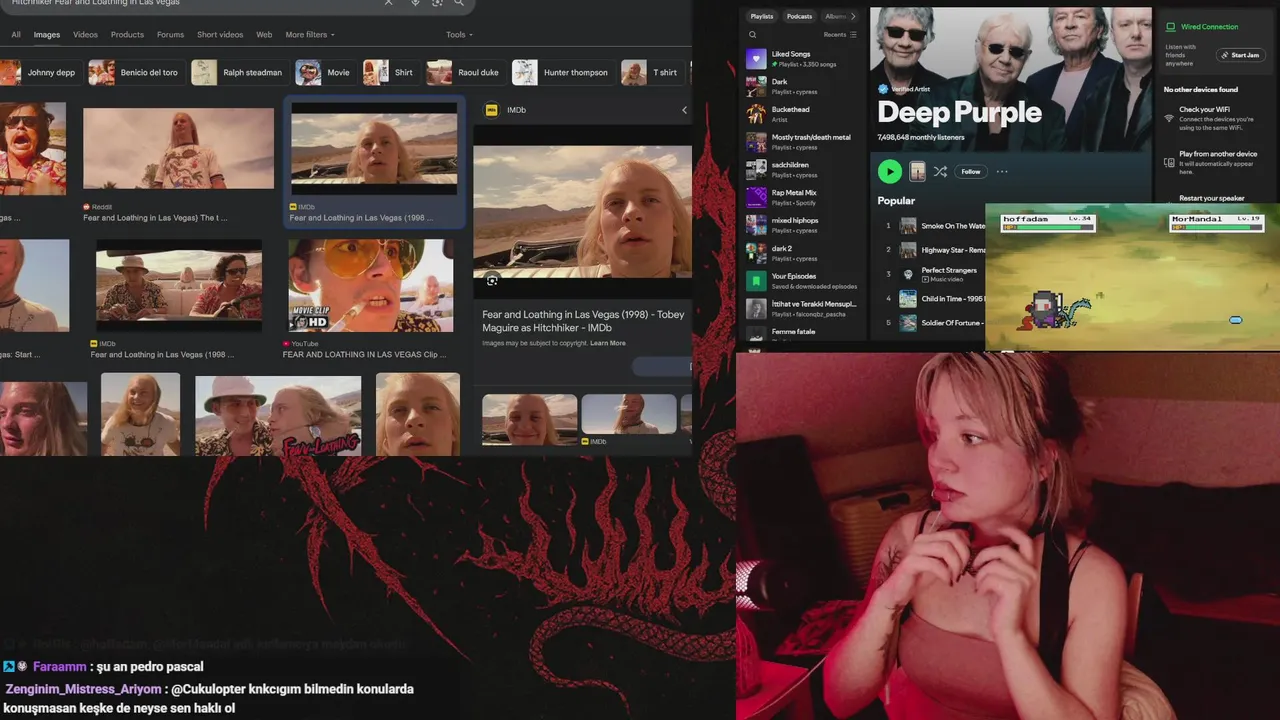This screenshot has height=720, width=1280.
Task: Select the Playlists filter in Spotify library
Action: (762, 16)
